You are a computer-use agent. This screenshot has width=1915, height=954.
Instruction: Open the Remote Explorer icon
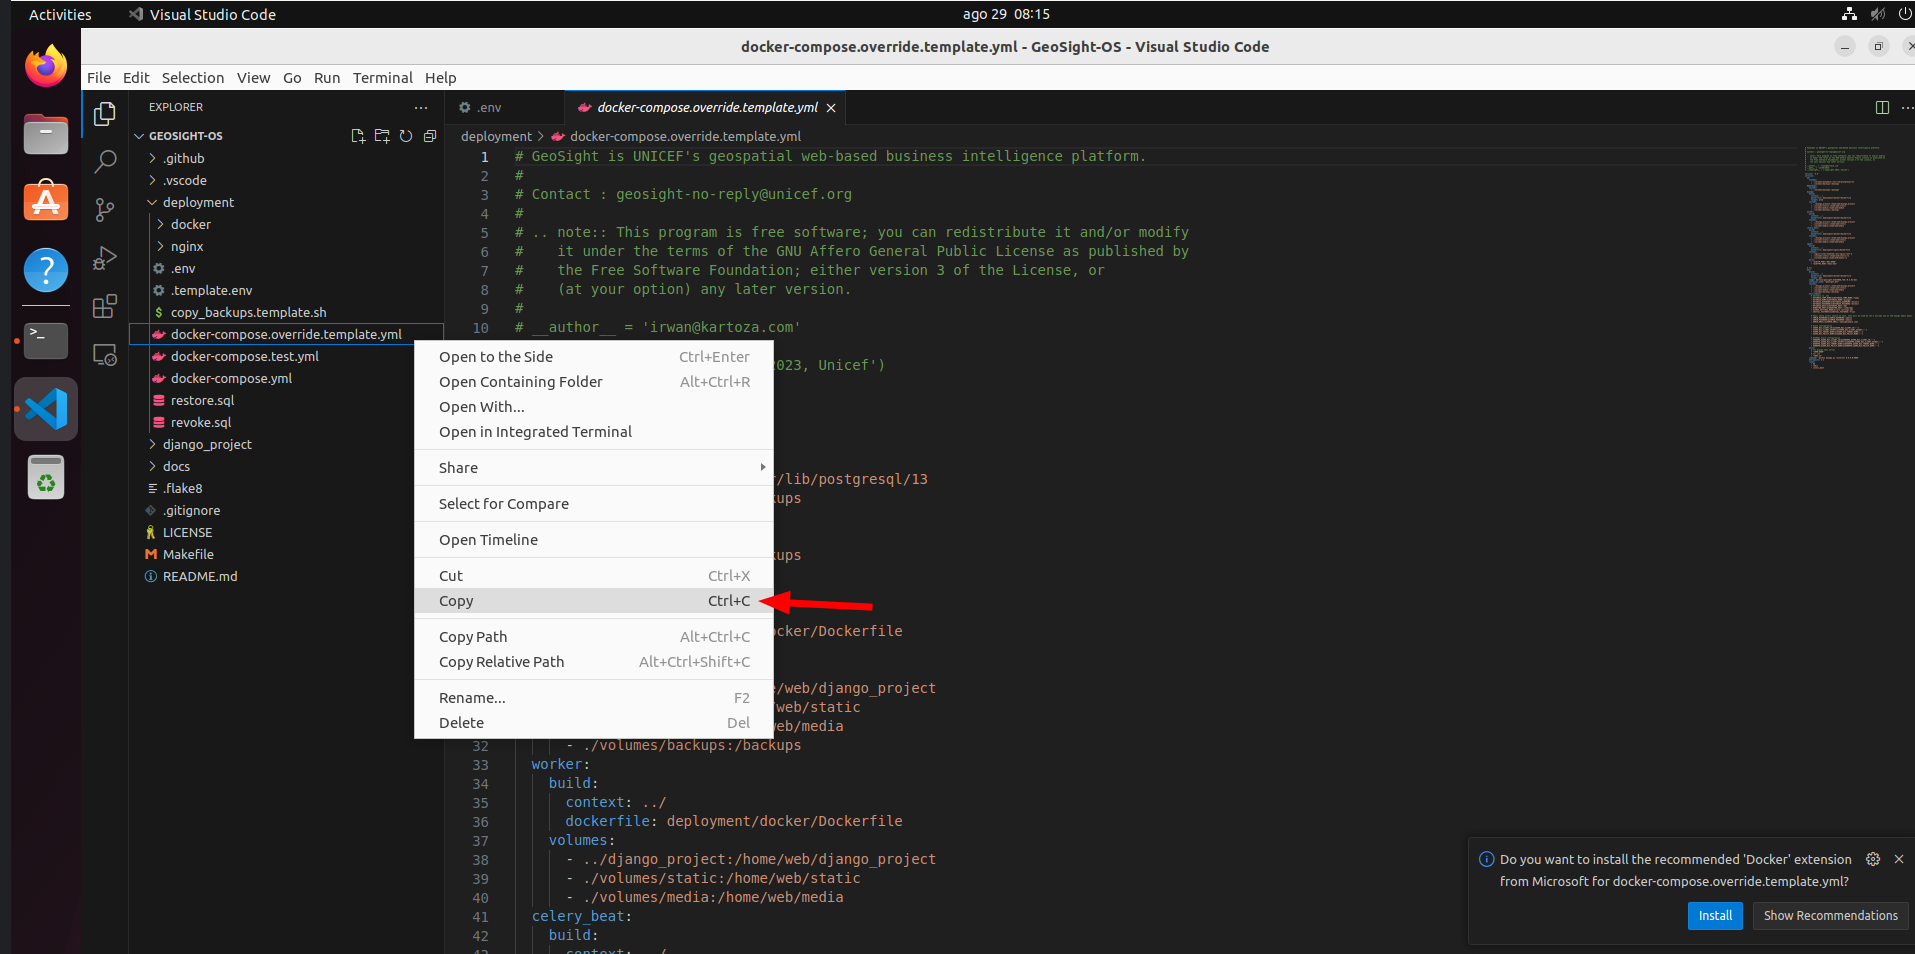coord(105,354)
